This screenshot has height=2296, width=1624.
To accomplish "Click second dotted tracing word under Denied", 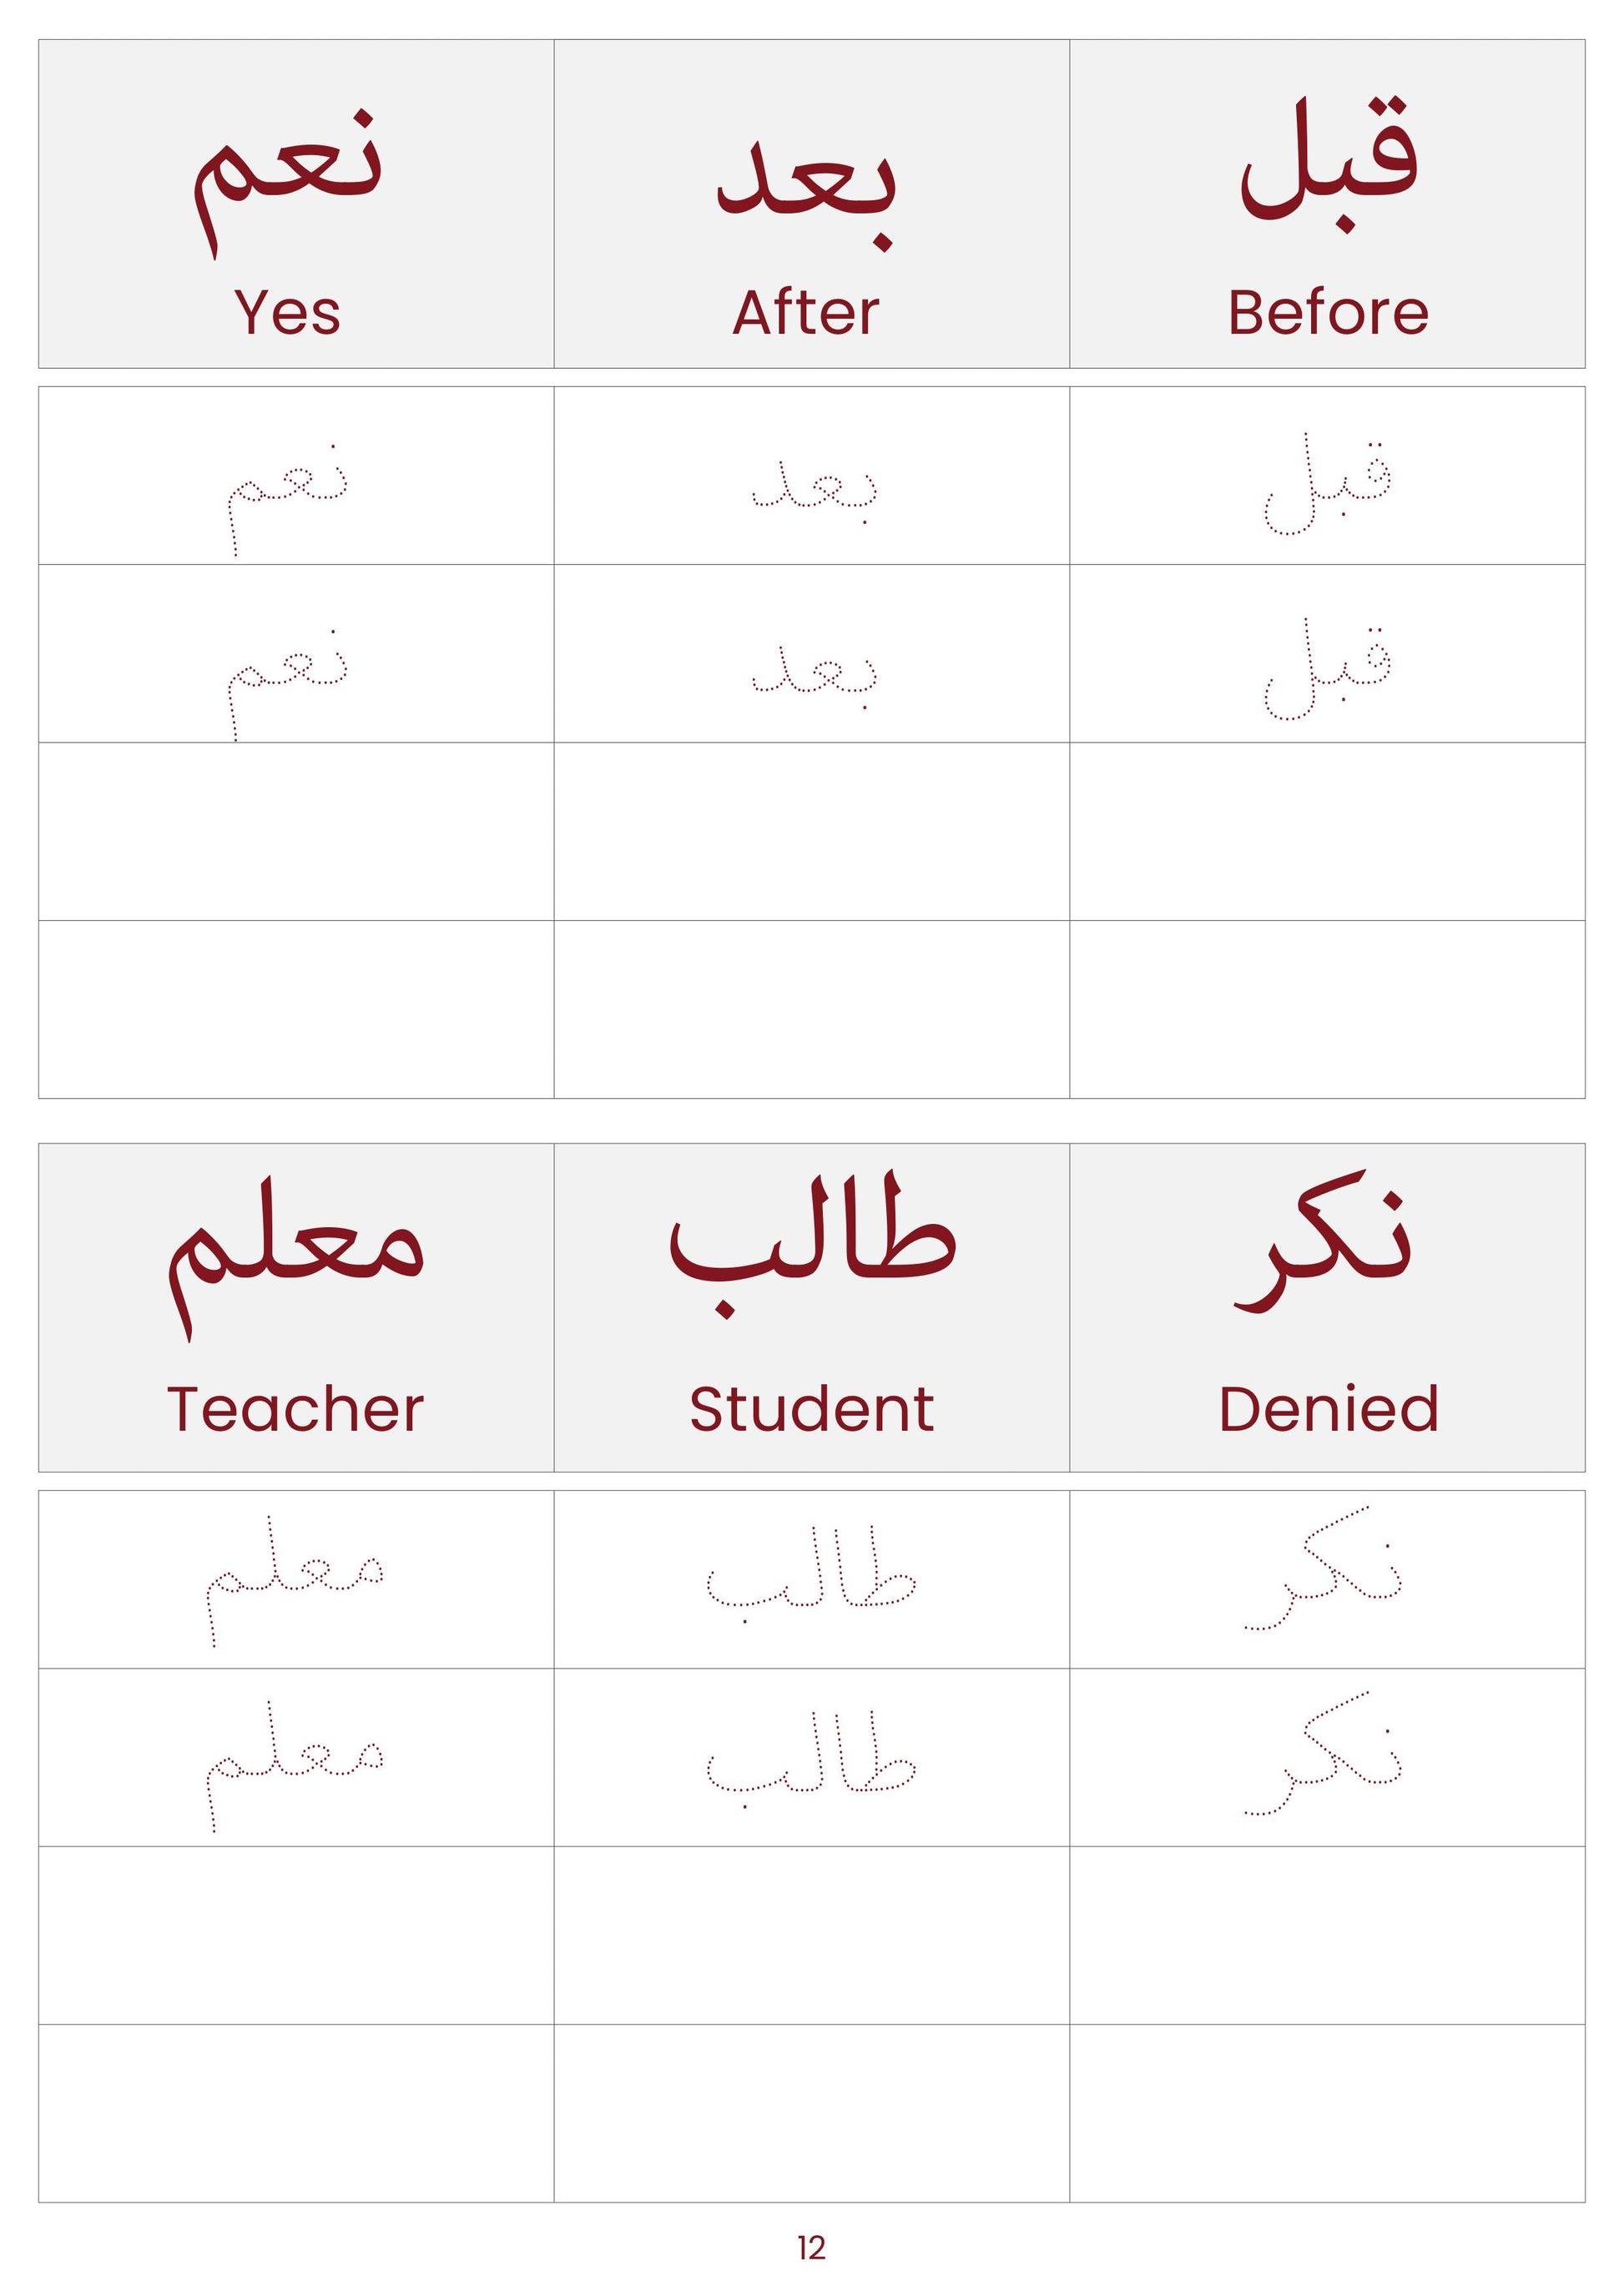I will tap(1323, 1754).
